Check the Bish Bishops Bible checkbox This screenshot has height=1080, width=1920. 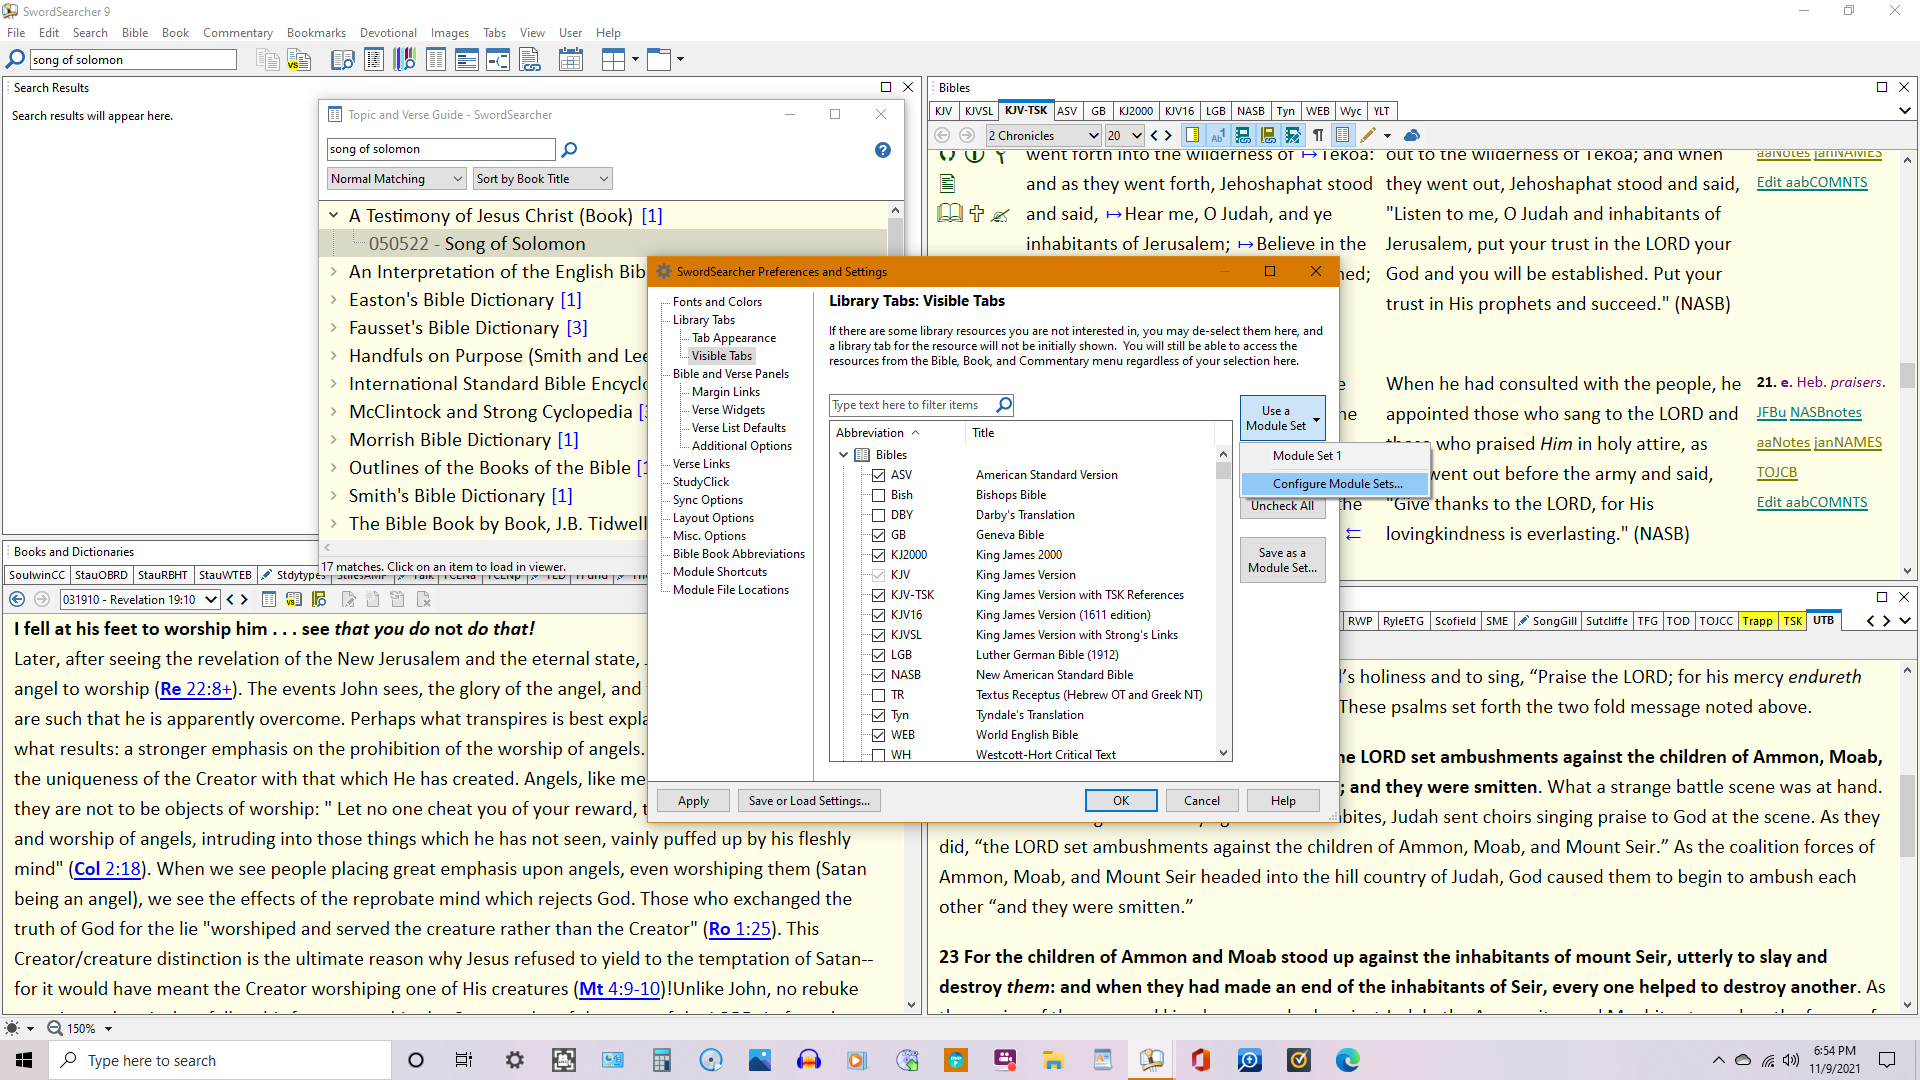click(878, 495)
